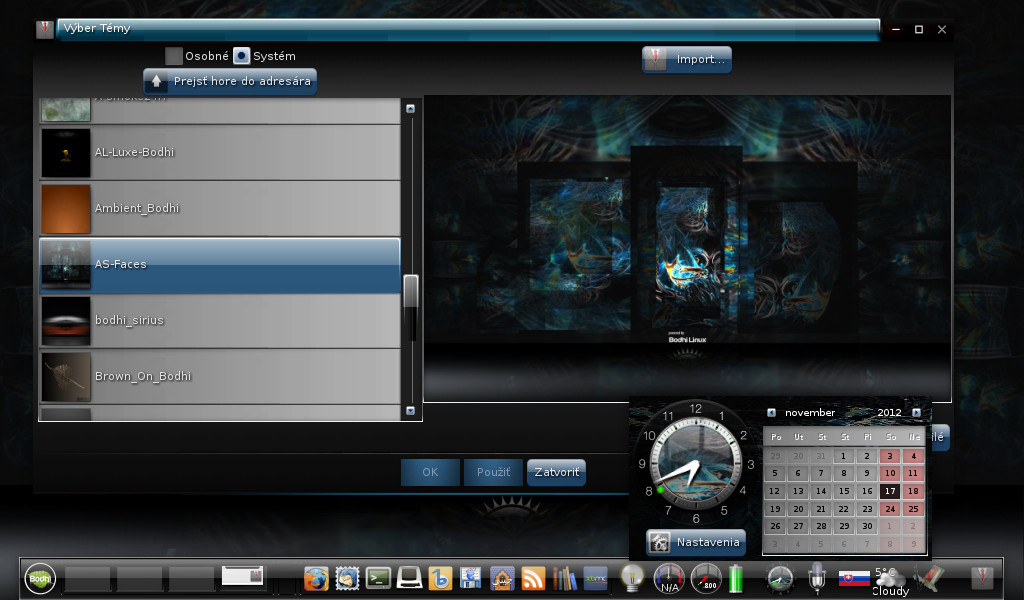
Task: Apply theme with Použiť button
Action: [x=493, y=472]
